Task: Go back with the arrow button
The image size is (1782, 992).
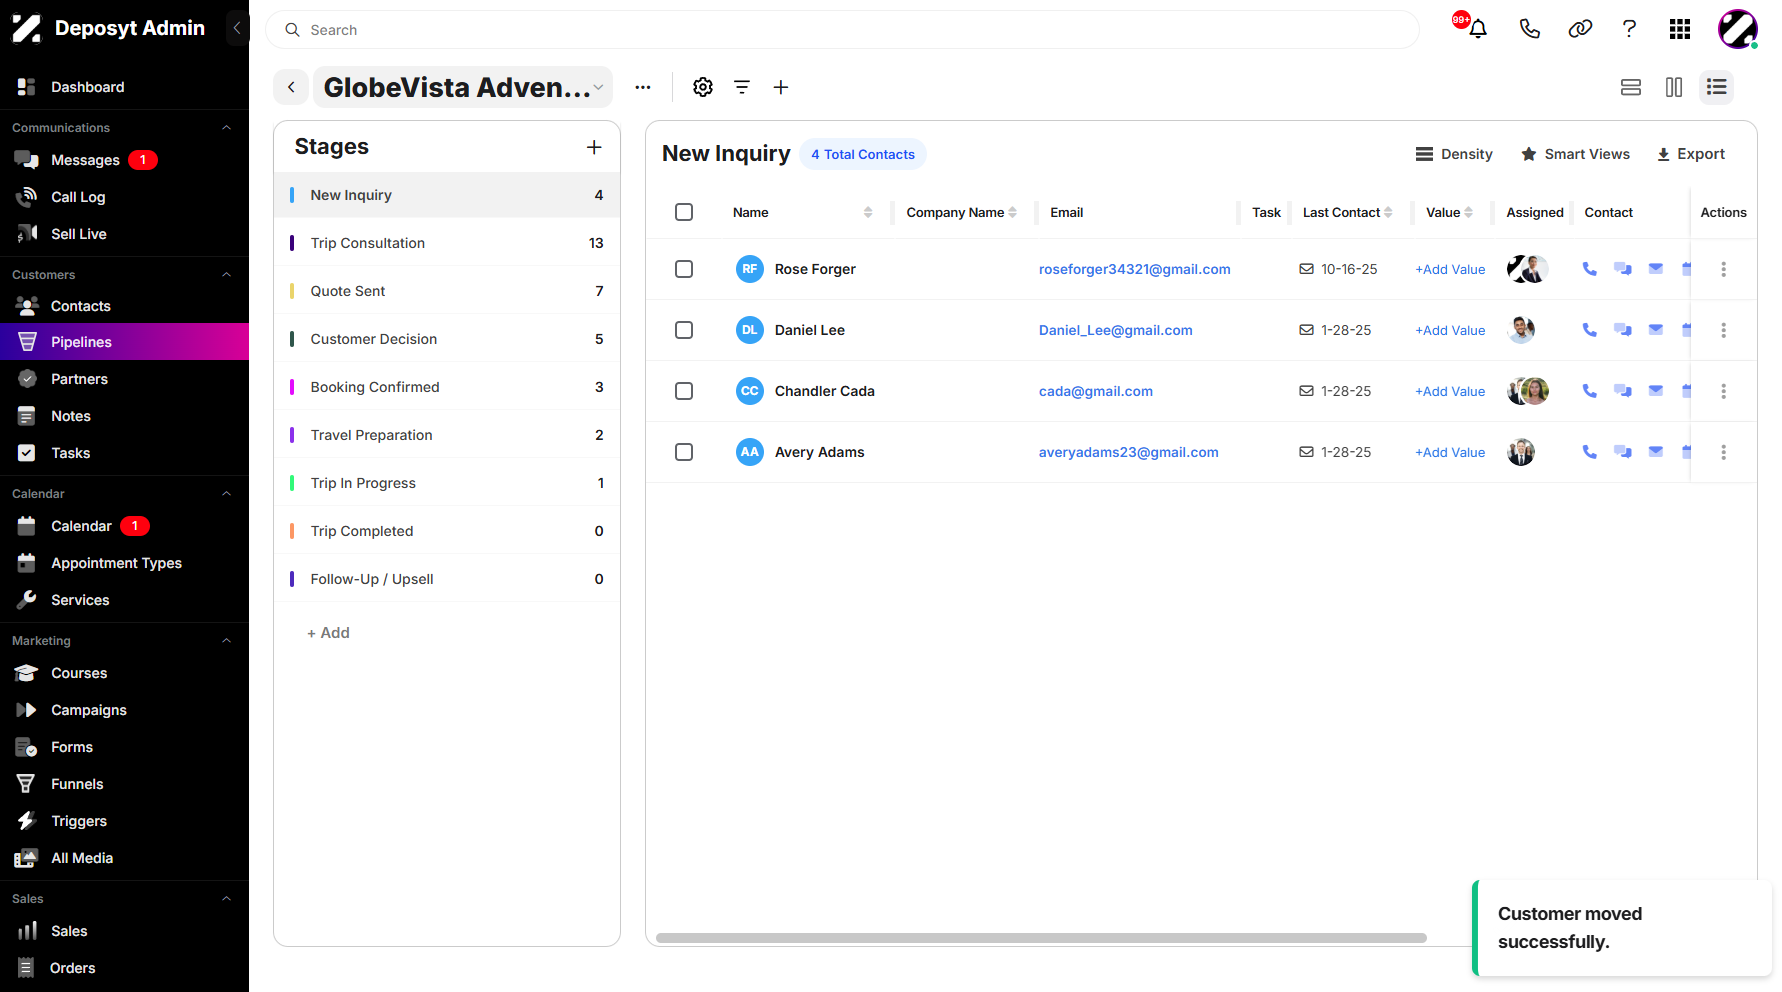Action: click(291, 87)
